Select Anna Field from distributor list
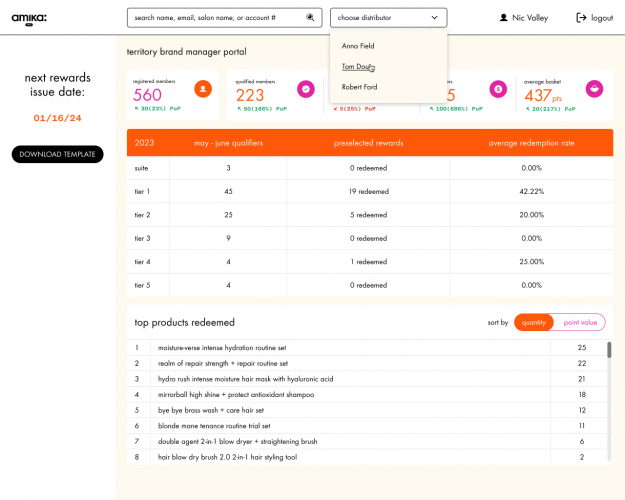625x500 pixels. (358, 46)
